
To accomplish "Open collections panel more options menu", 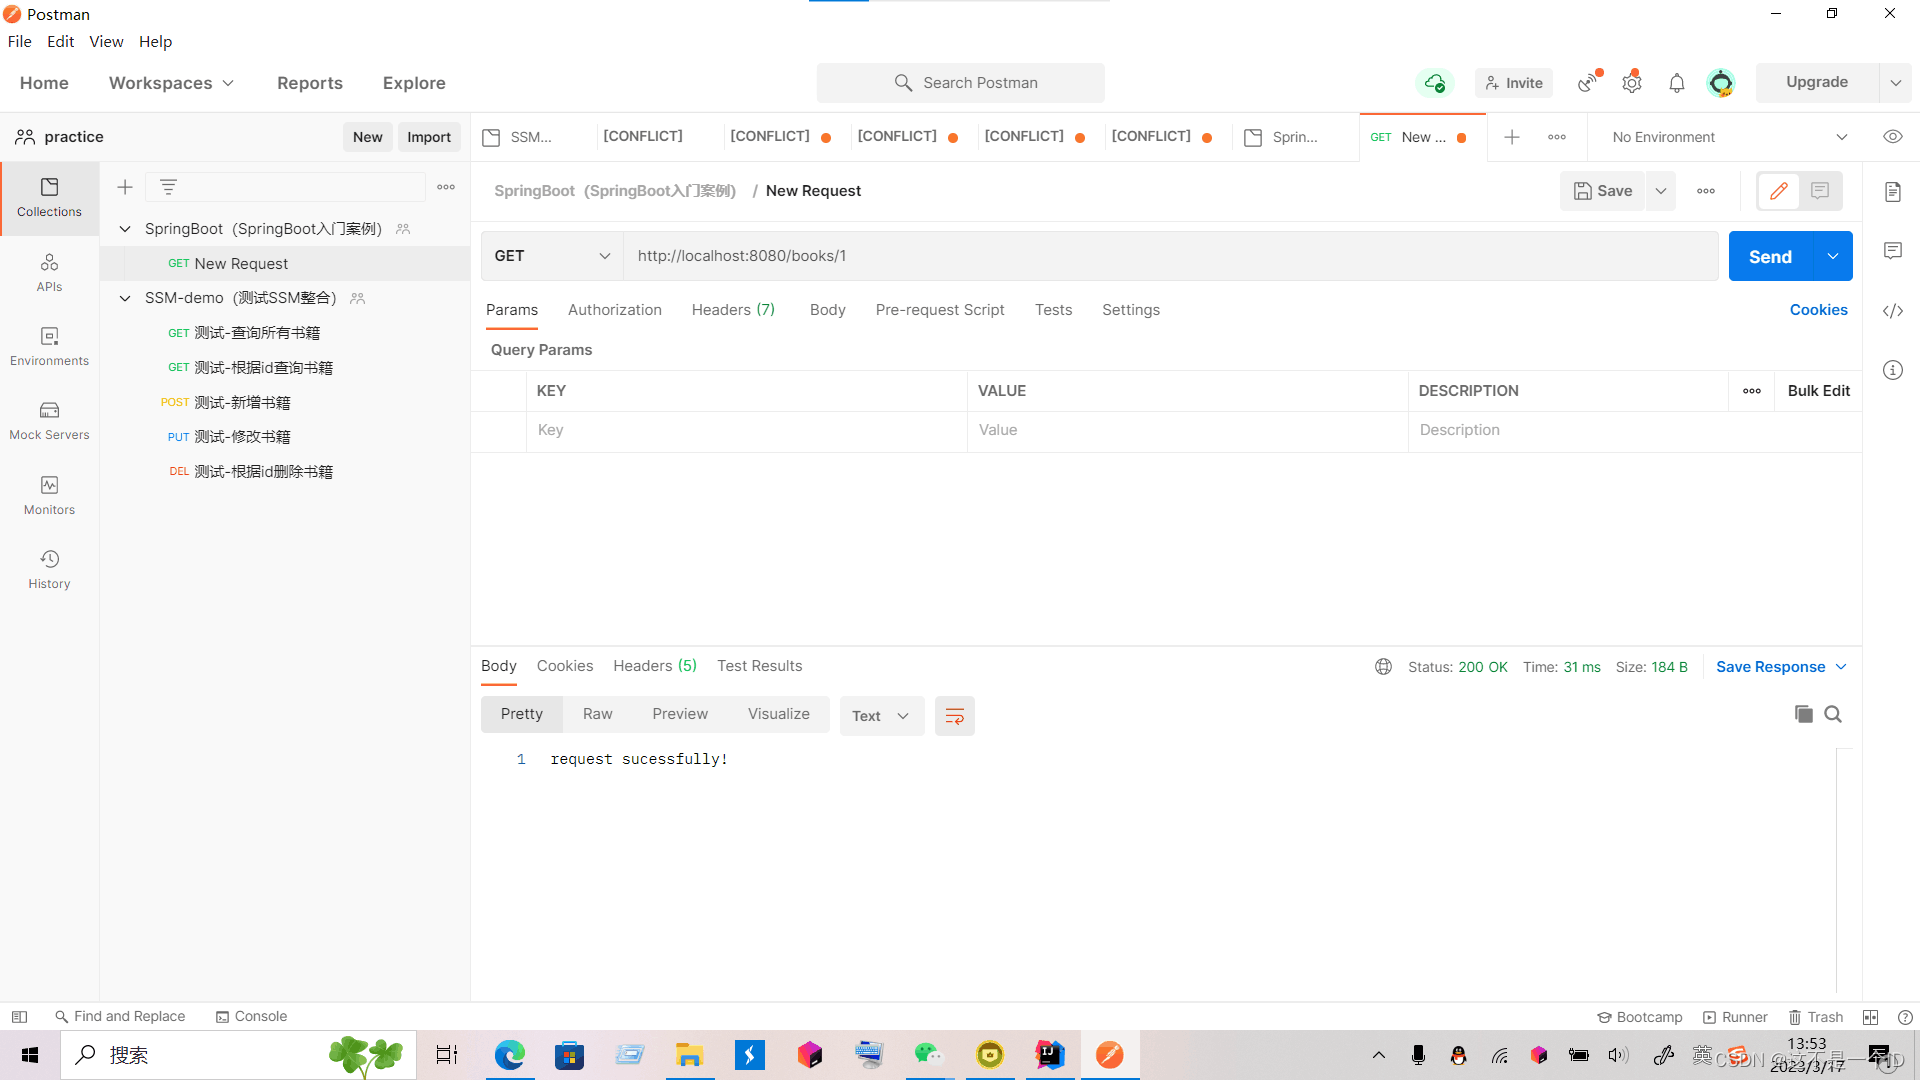I will point(446,187).
